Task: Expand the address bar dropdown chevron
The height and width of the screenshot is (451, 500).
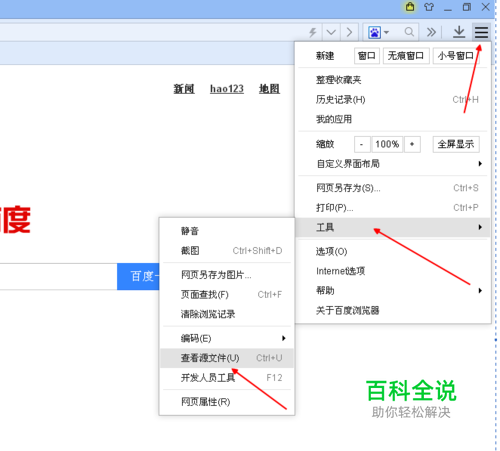Action: click(331, 32)
